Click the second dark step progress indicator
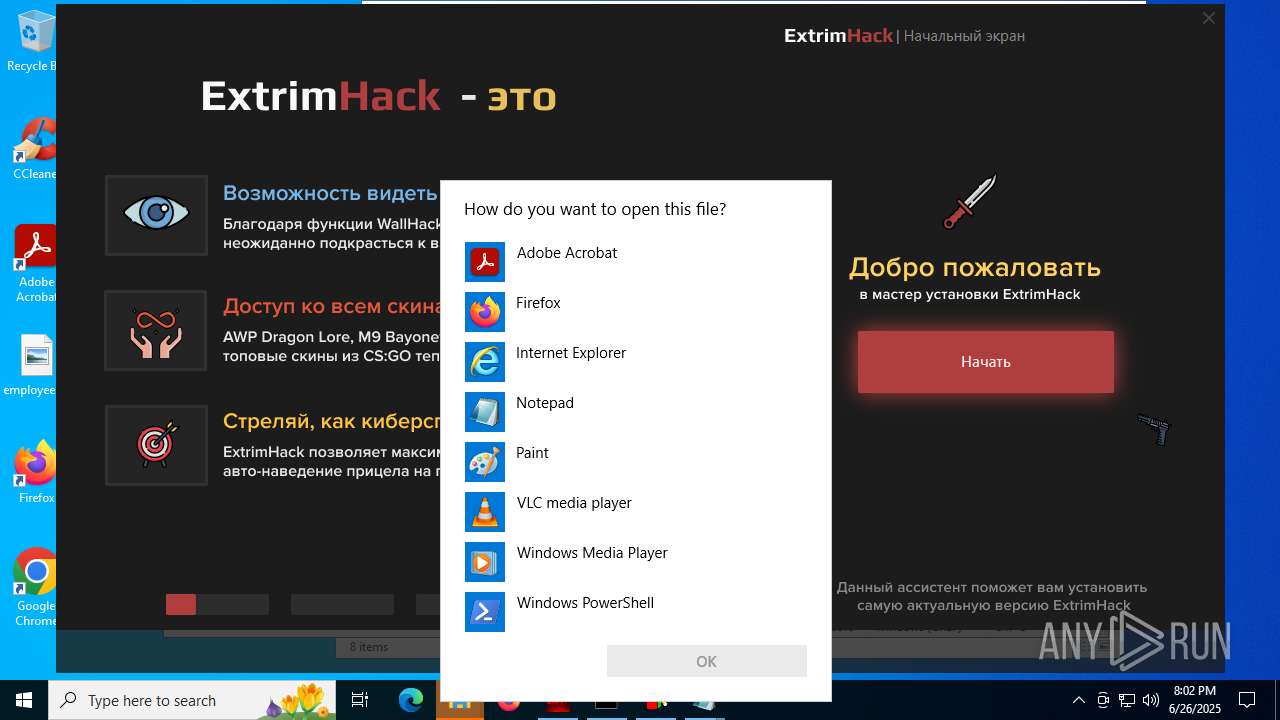The image size is (1280, 720). coord(342,604)
